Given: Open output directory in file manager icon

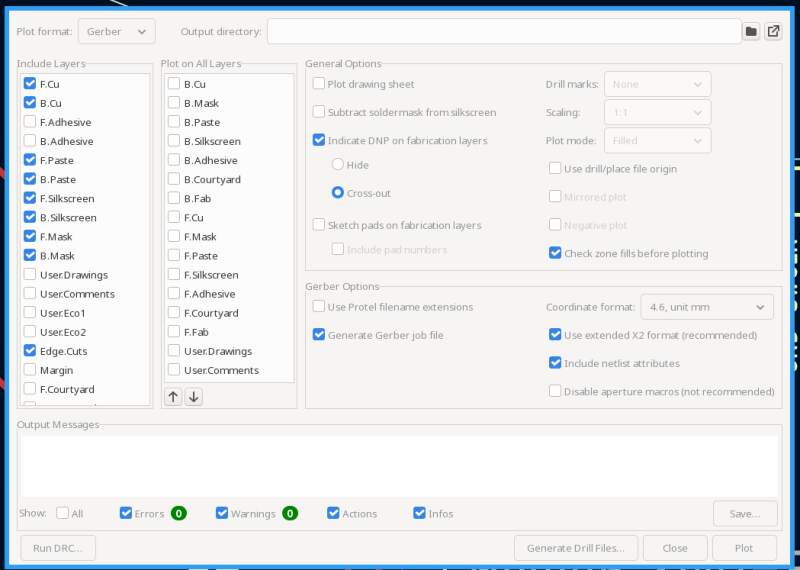Looking at the screenshot, I should (x=773, y=32).
